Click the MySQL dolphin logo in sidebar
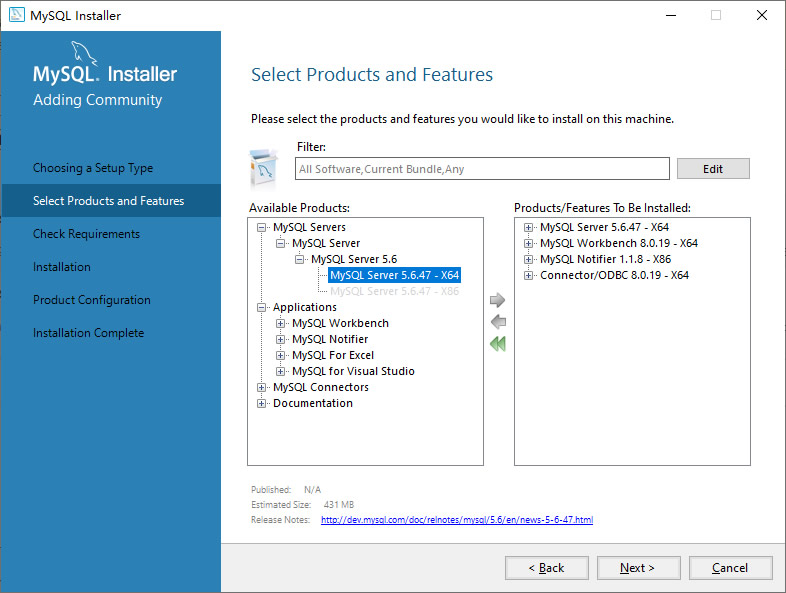Screen dimensions: 786x593 click(83, 53)
